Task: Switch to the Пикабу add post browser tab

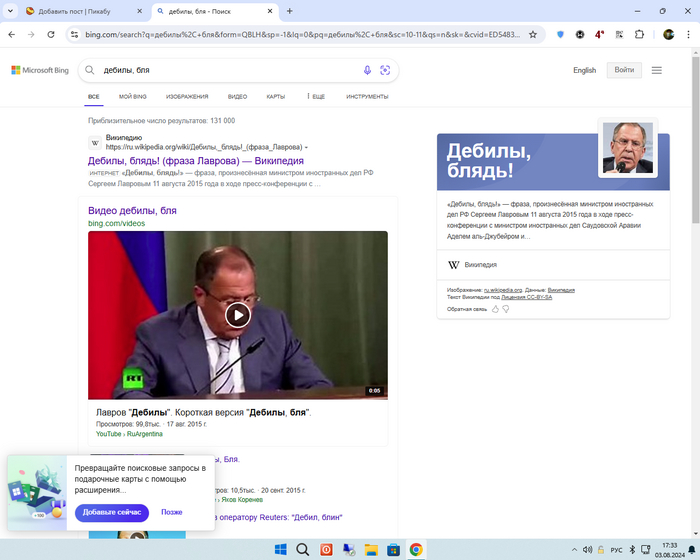Action: pos(80,11)
